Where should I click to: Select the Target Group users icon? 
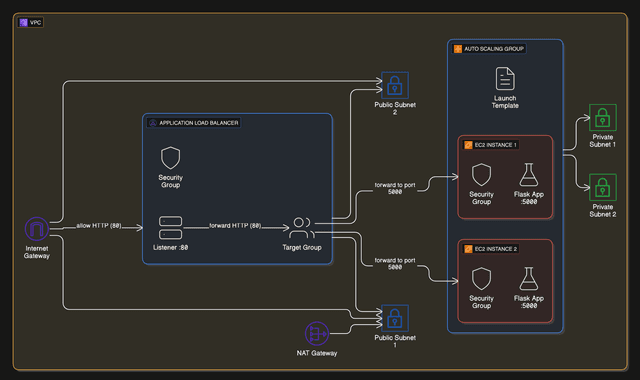(x=302, y=228)
